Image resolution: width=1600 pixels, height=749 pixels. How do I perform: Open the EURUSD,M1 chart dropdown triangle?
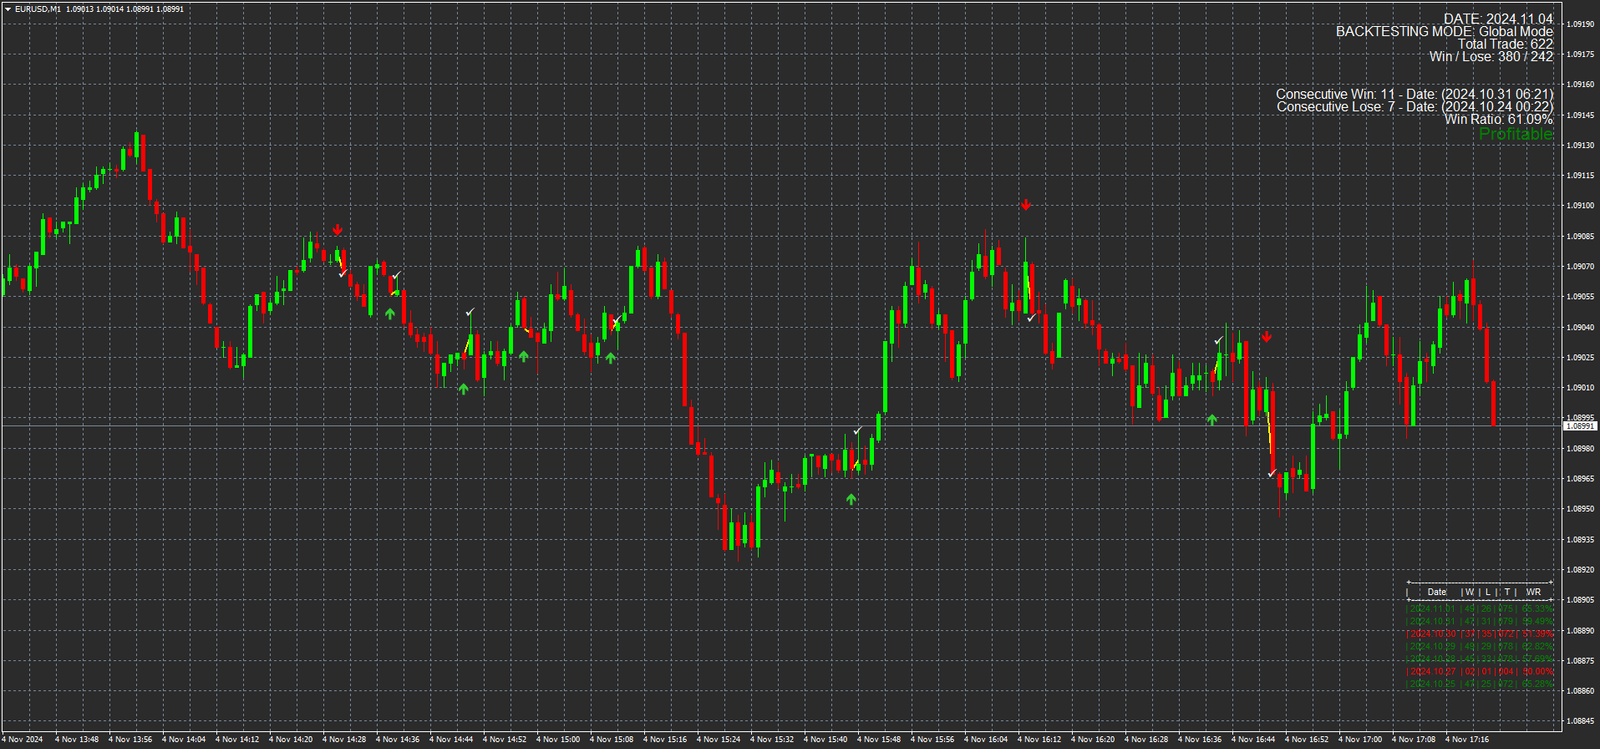[8, 9]
